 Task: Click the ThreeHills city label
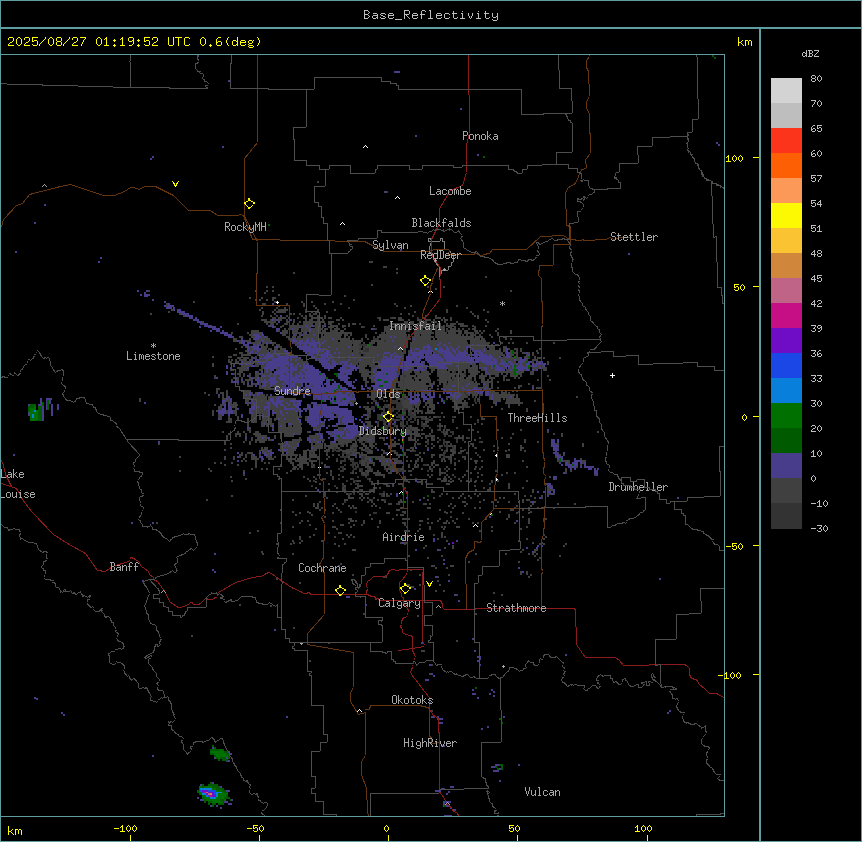[x=537, y=418]
